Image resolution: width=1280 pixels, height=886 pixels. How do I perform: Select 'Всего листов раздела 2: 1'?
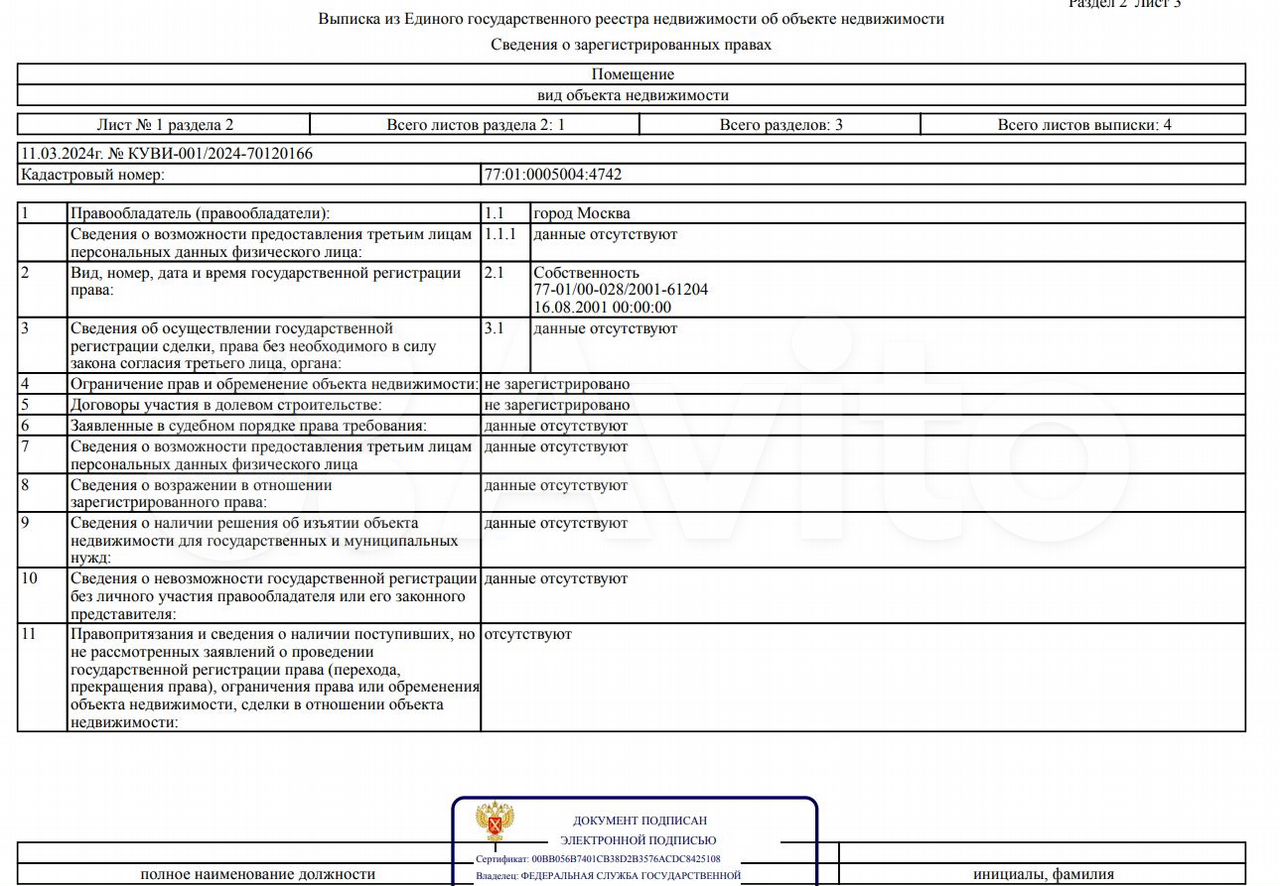(475, 125)
